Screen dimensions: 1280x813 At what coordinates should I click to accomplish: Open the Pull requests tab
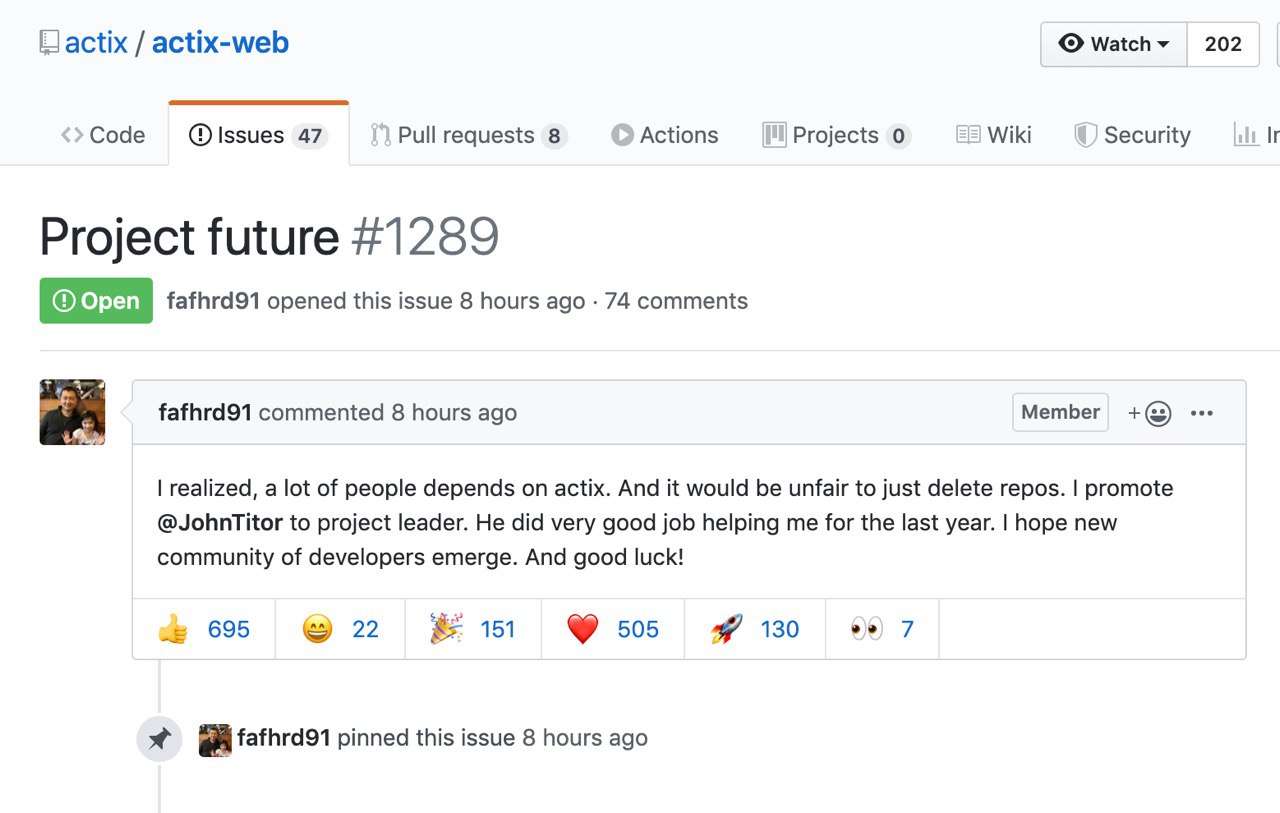tap(468, 135)
